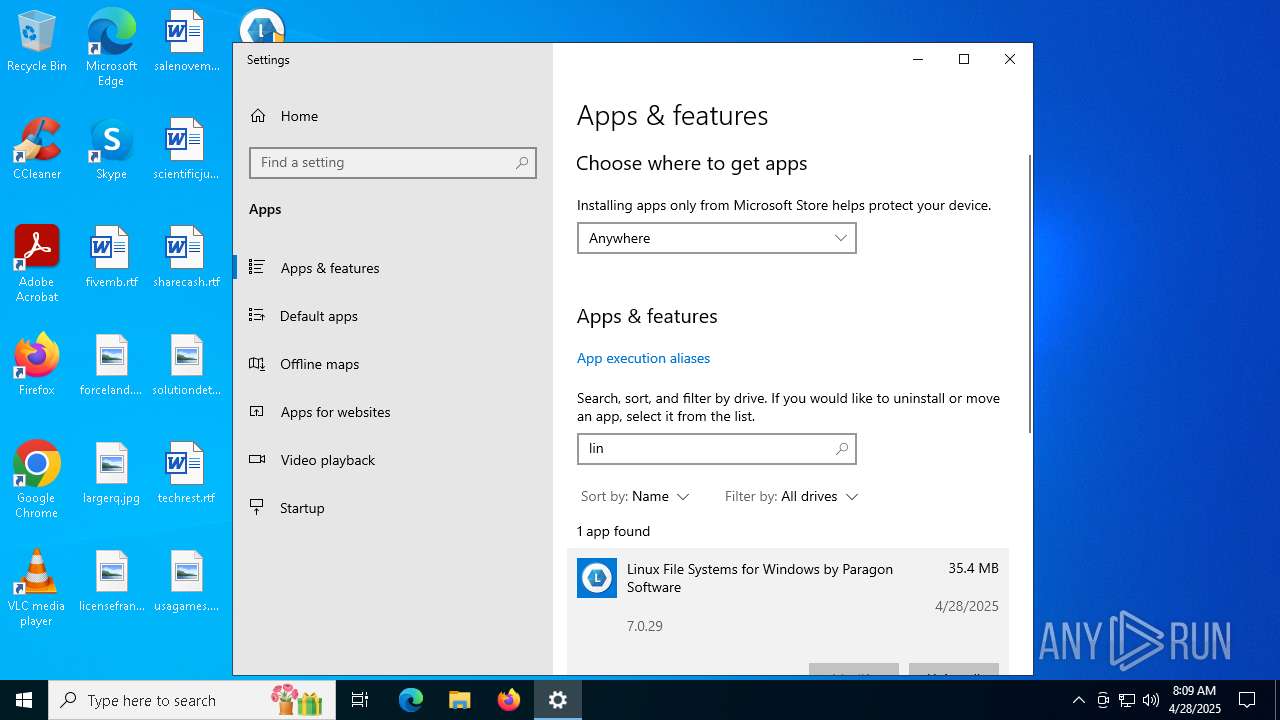The image size is (1280, 720).
Task: Open File Explorer from taskbar
Action: 459,700
